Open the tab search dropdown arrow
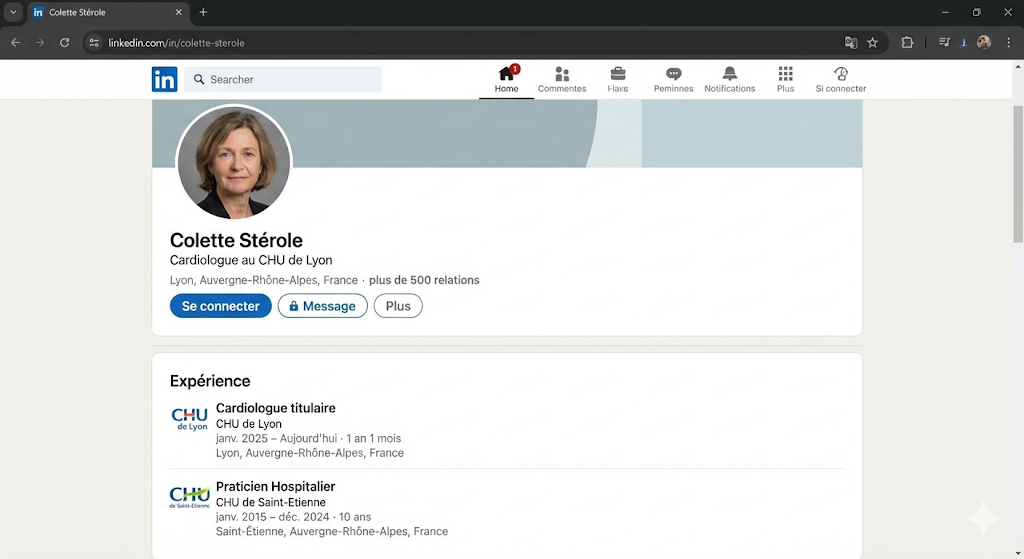 tap(13, 12)
